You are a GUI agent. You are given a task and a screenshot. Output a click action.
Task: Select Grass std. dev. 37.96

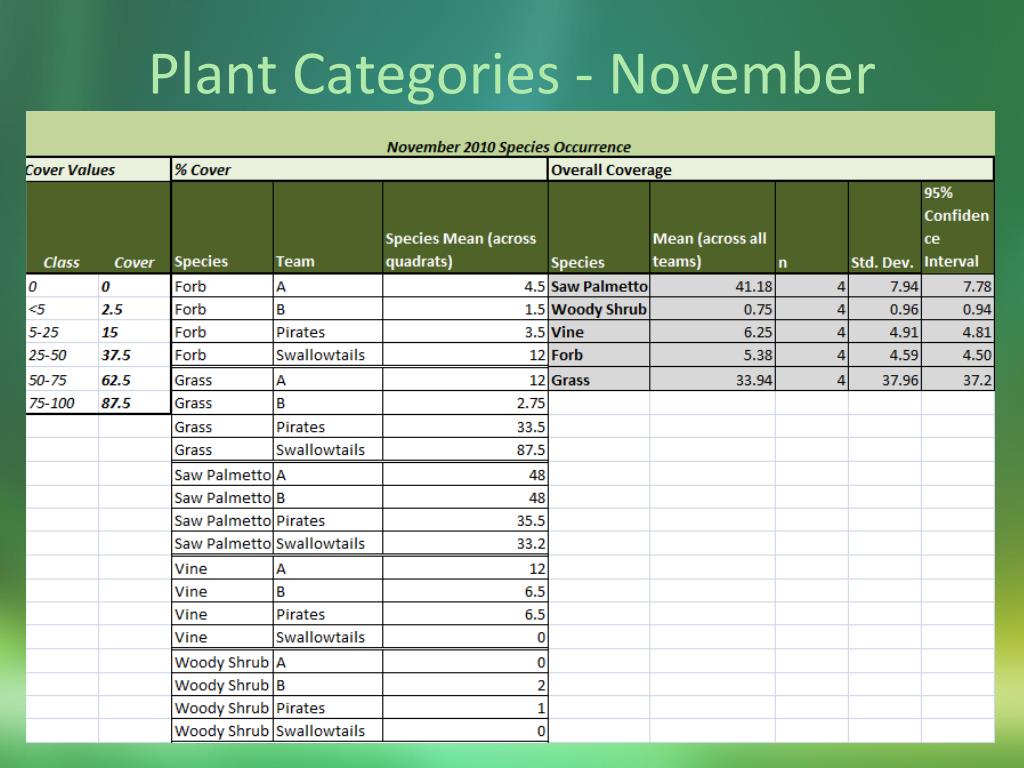pyautogui.click(x=885, y=380)
